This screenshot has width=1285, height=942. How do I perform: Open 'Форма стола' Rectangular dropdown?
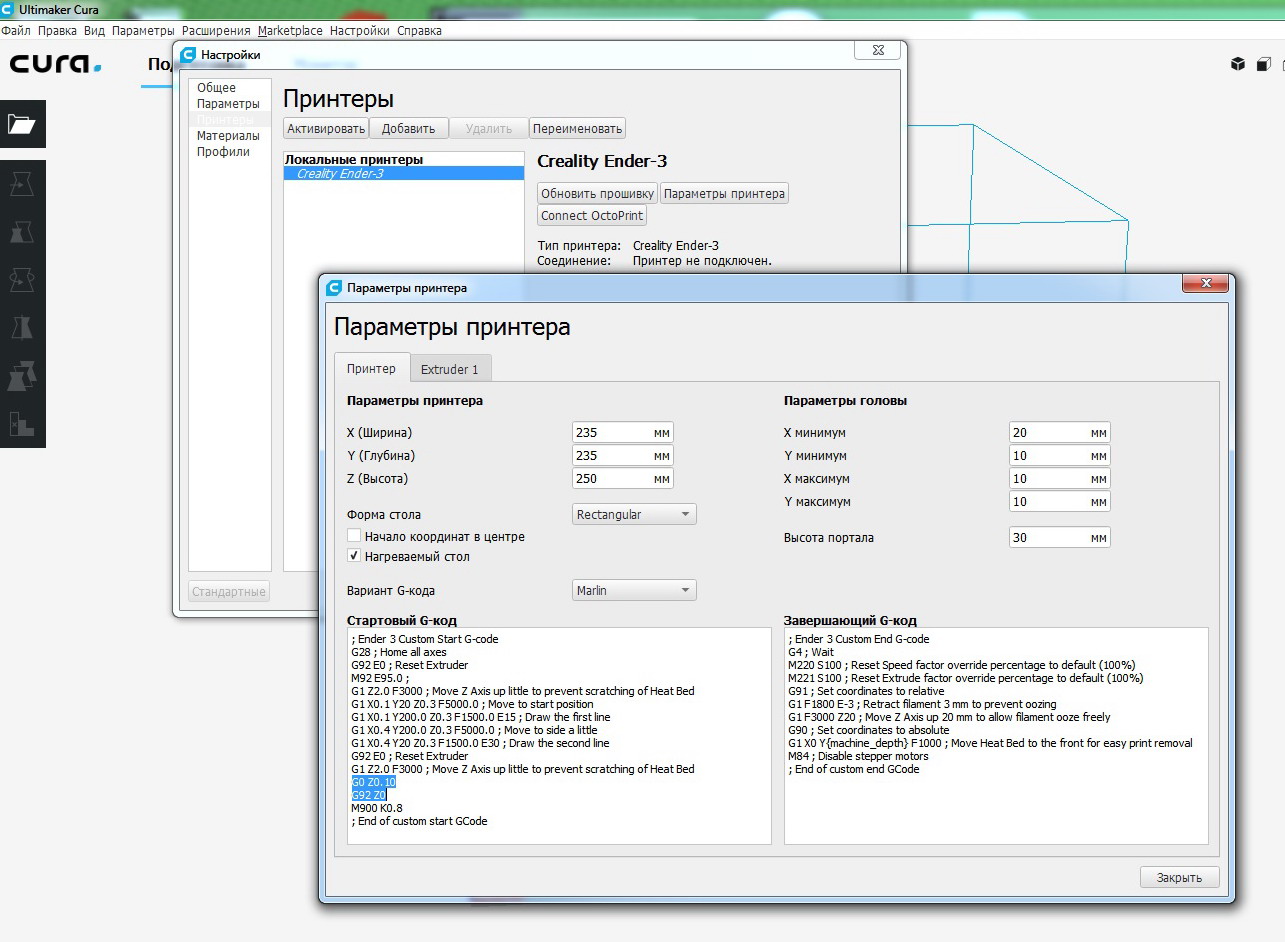point(634,514)
